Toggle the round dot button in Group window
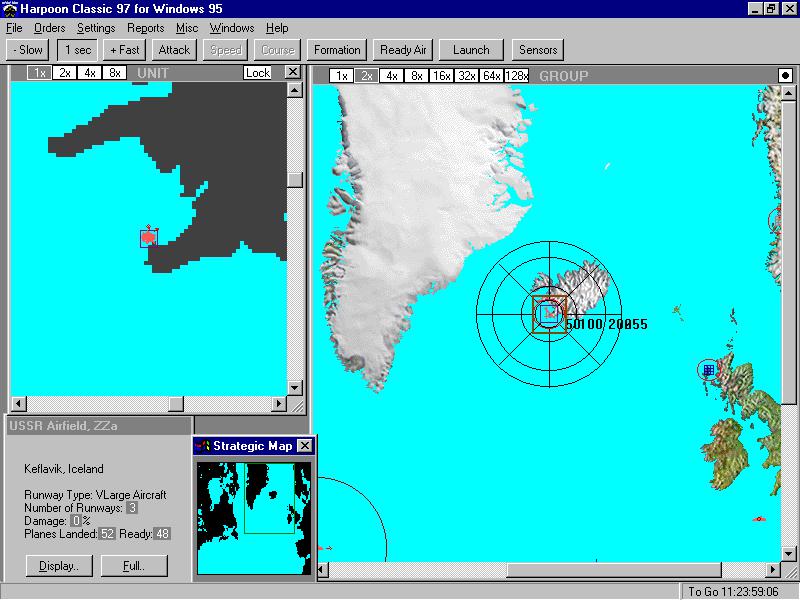The width and height of the screenshot is (800, 600). click(785, 76)
